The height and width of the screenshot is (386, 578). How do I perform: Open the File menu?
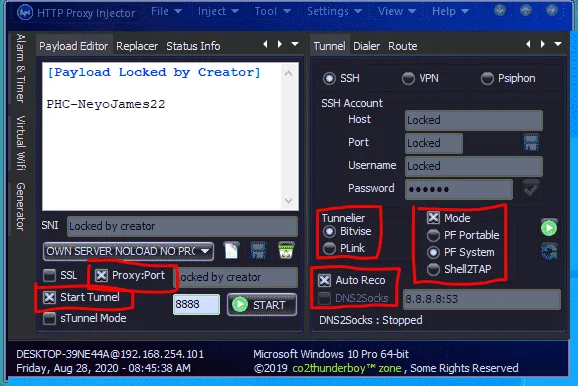coord(166,11)
